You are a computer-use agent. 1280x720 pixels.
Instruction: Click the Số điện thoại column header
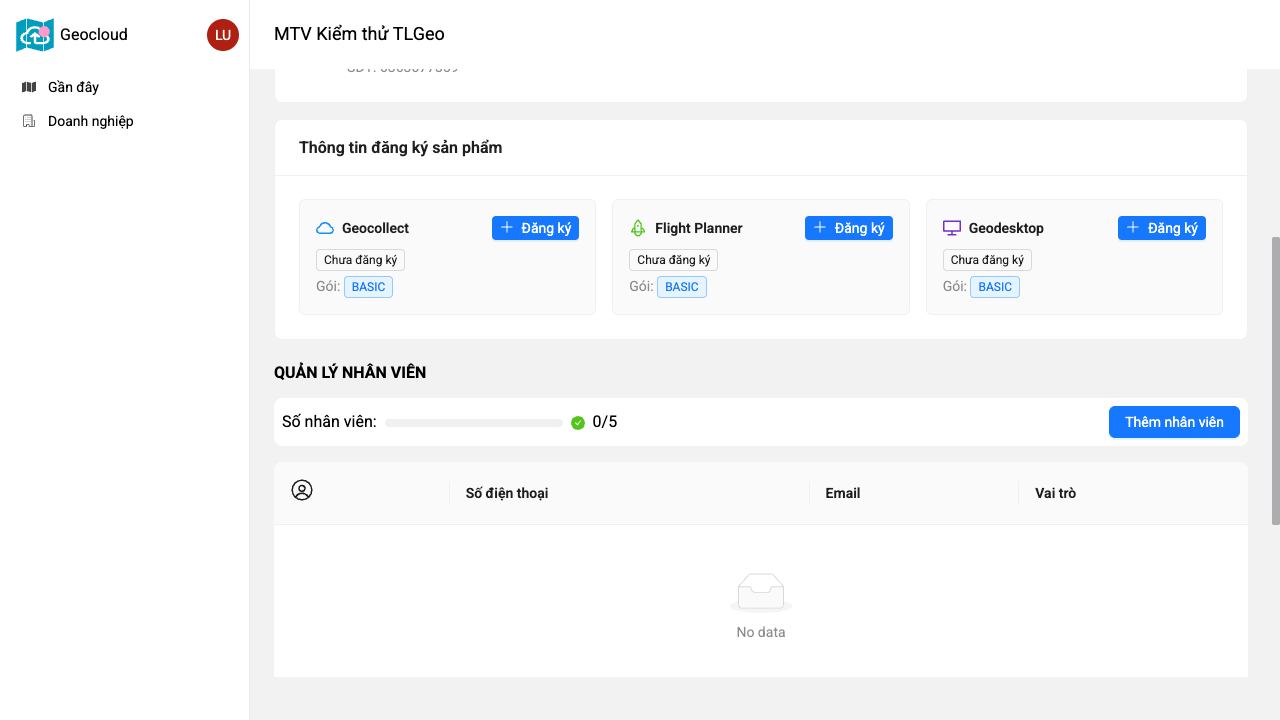(x=507, y=493)
